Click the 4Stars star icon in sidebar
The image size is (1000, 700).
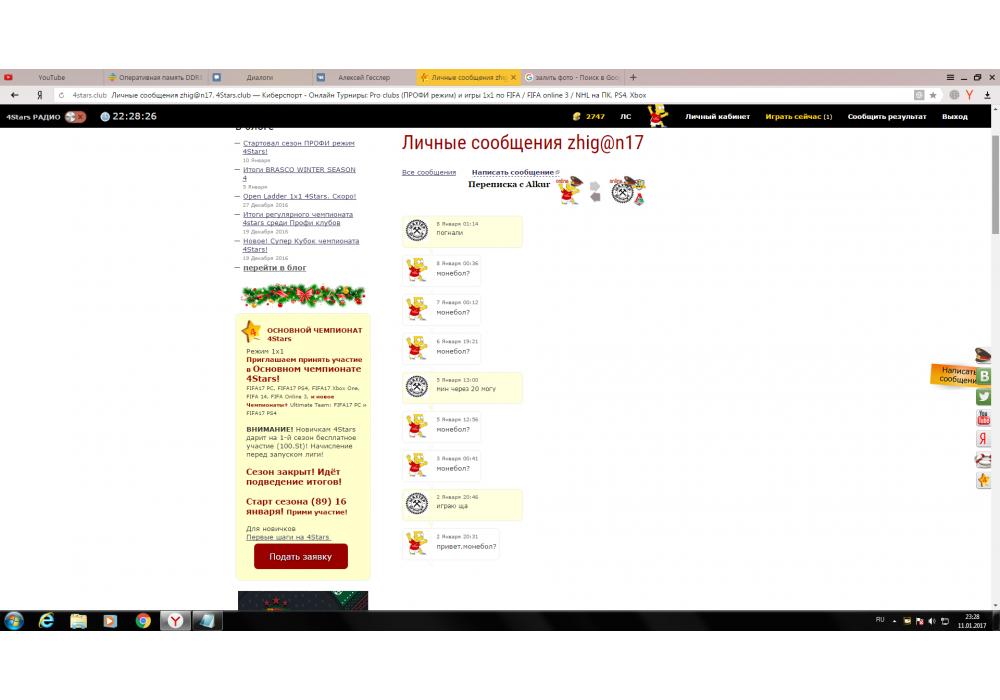coord(983,480)
